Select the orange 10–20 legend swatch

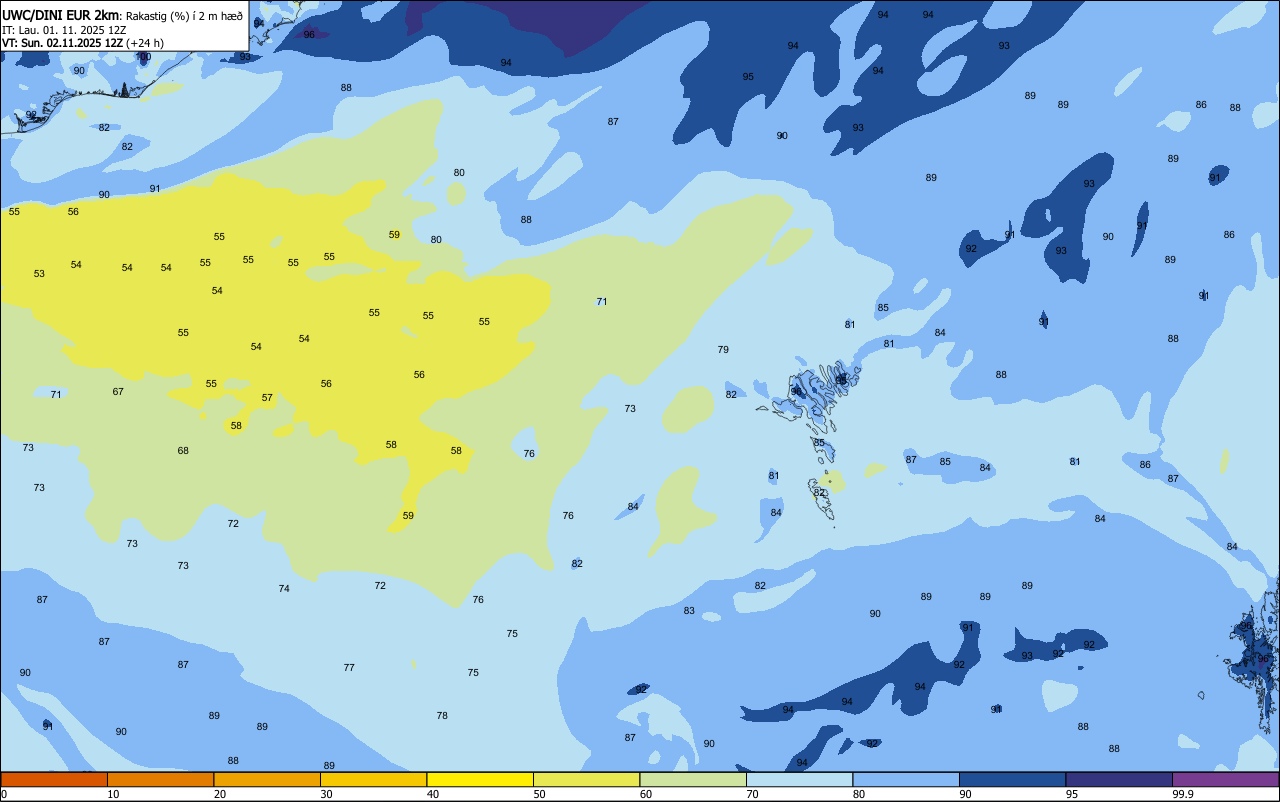pos(160,779)
